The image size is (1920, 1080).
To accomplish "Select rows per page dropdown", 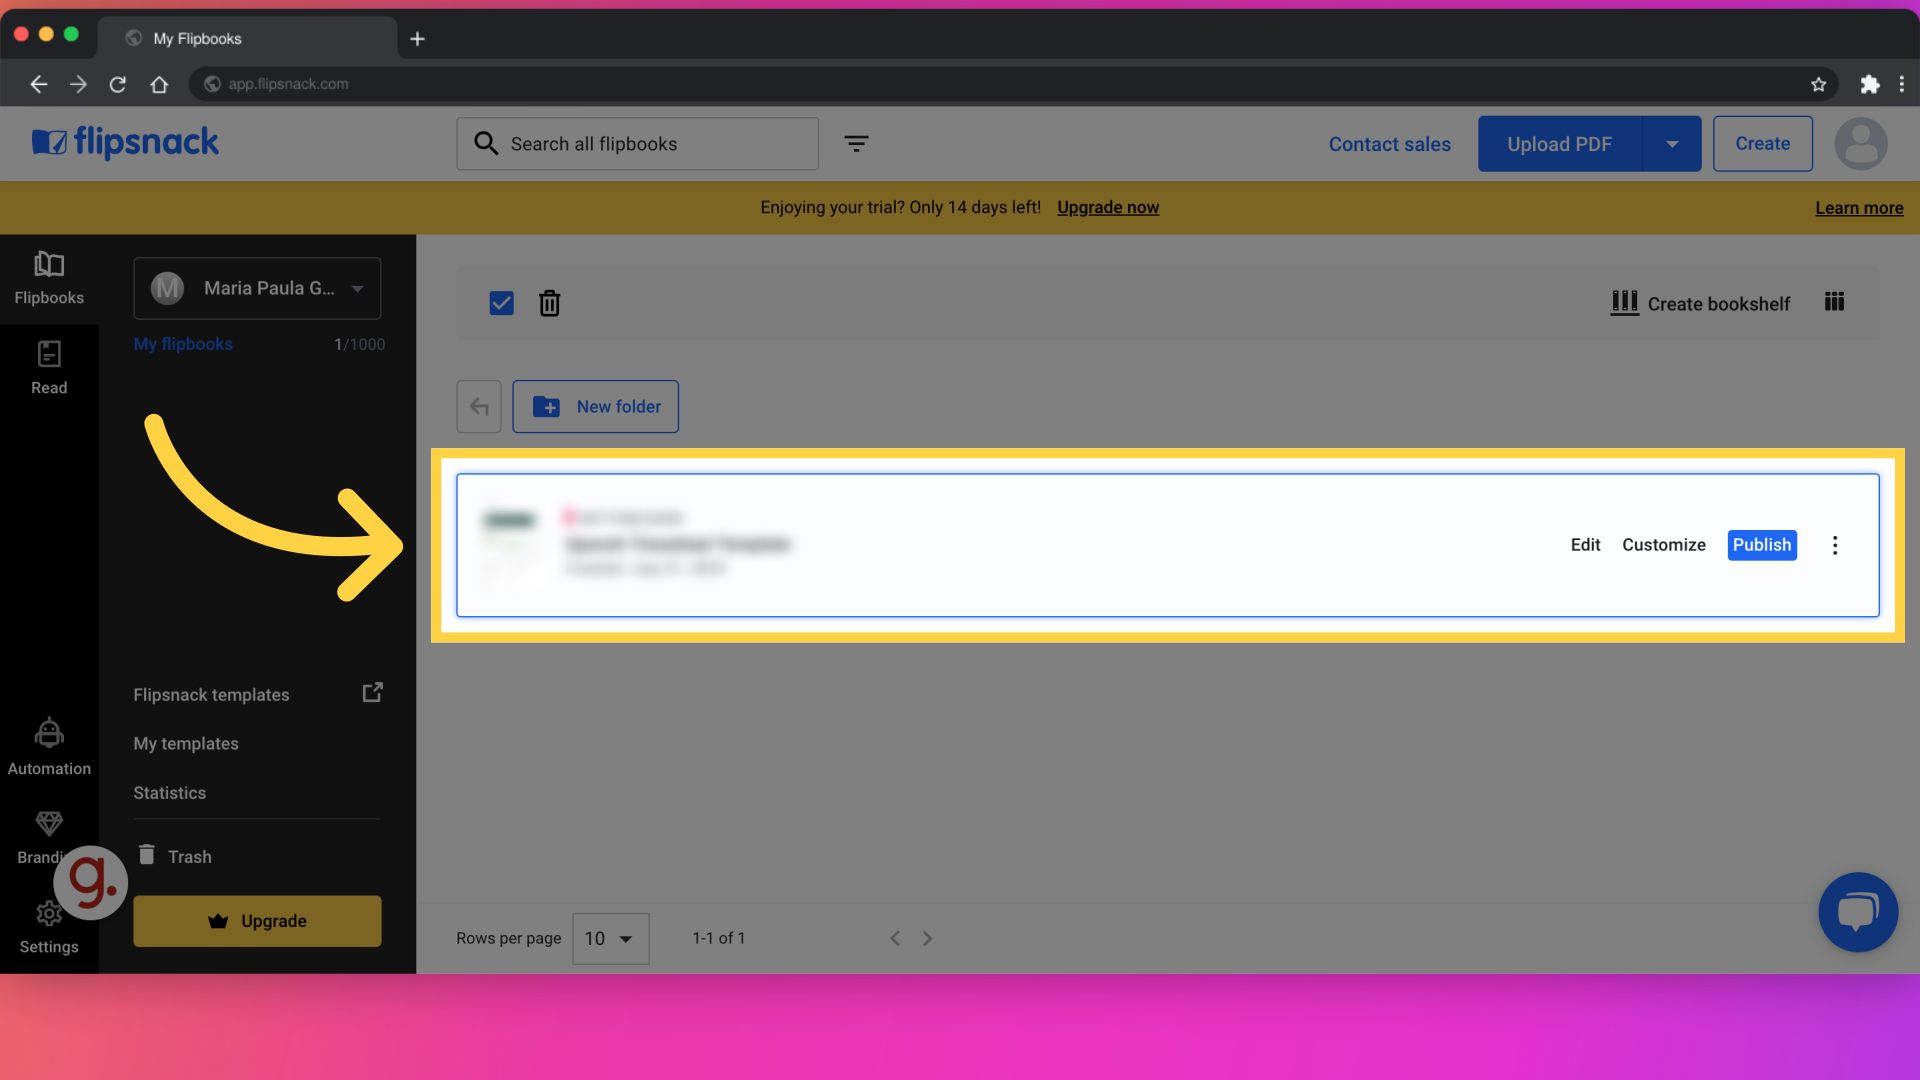I will tap(608, 938).
